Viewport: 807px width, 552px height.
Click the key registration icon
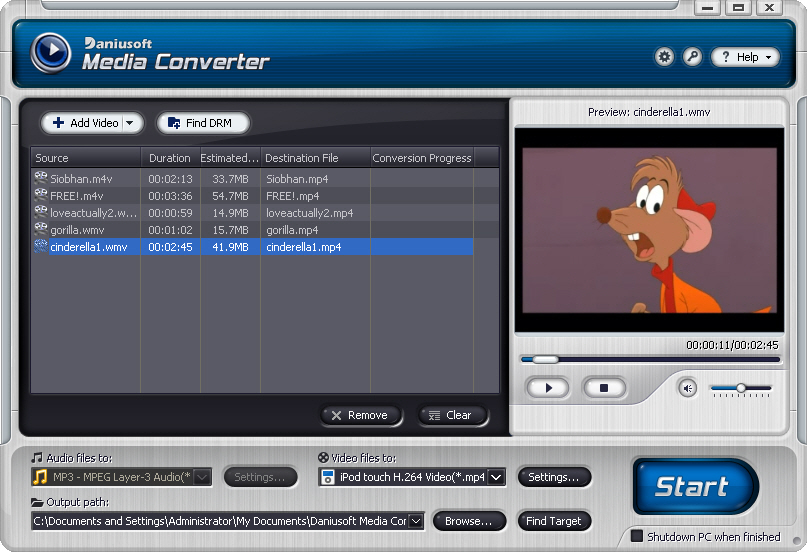click(x=693, y=57)
